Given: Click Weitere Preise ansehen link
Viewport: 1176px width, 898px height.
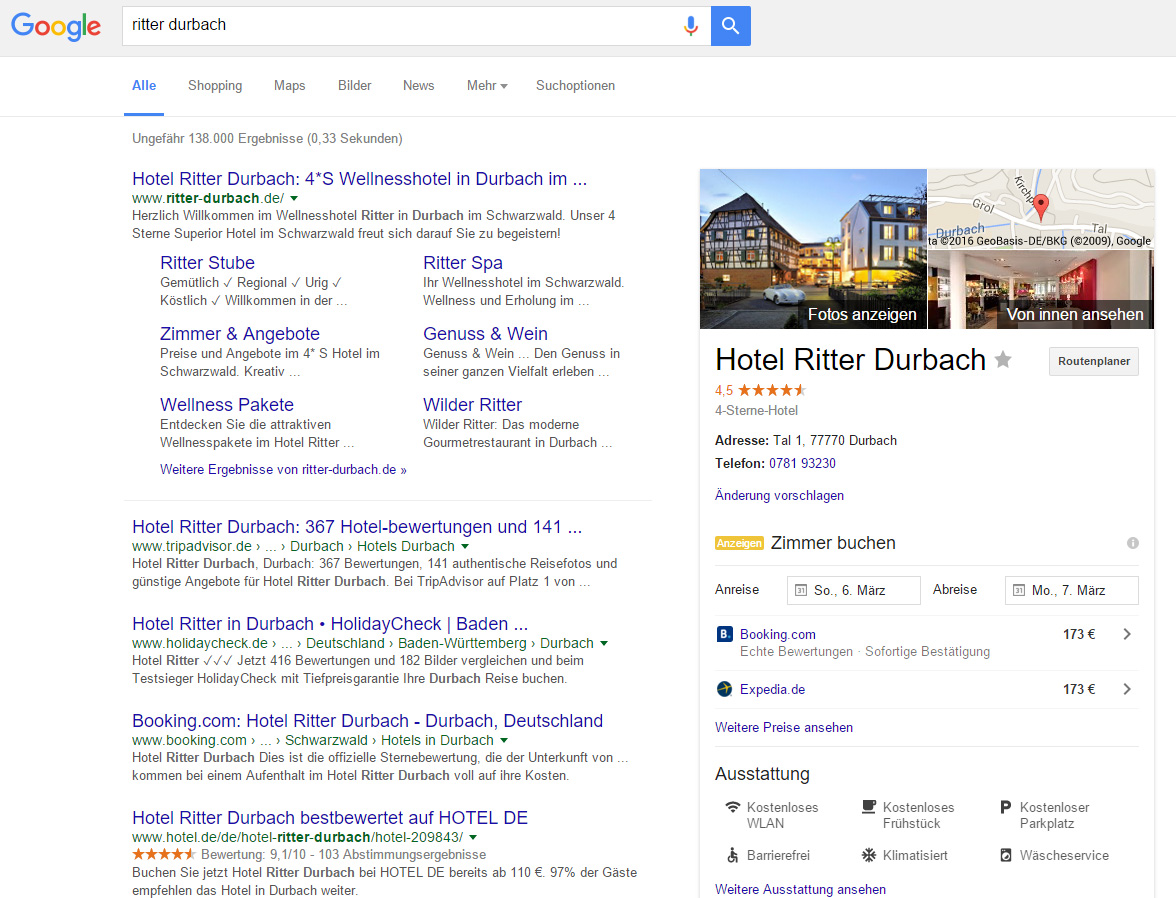Looking at the screenshot, I should point(784,727).
